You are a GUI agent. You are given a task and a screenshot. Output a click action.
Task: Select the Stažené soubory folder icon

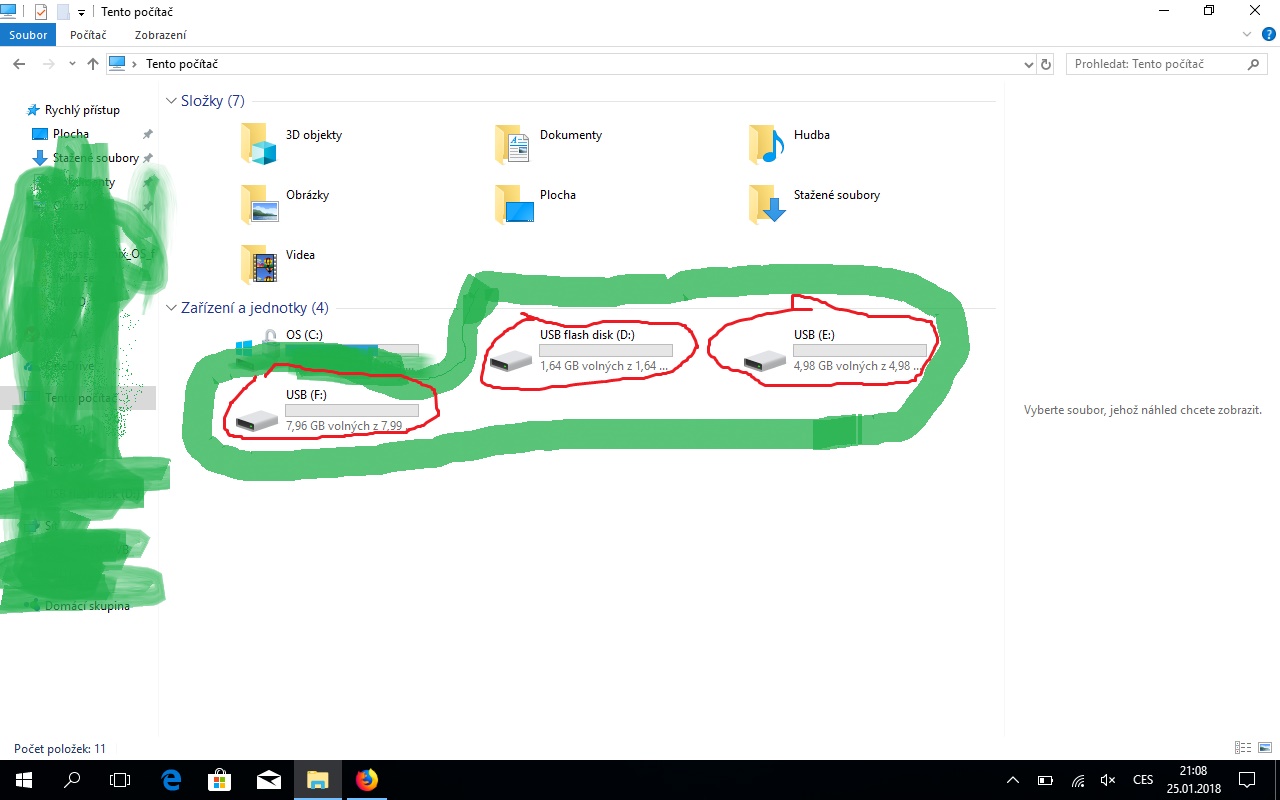click(x=767, y=204)
